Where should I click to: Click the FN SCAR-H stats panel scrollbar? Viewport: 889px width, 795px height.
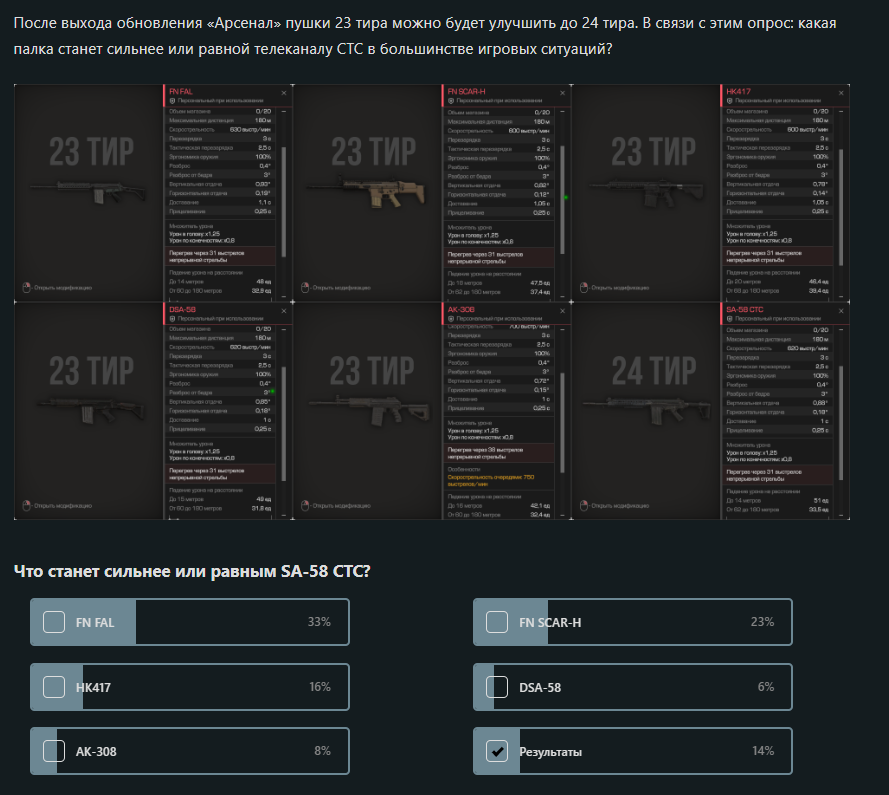pos(562,200)
